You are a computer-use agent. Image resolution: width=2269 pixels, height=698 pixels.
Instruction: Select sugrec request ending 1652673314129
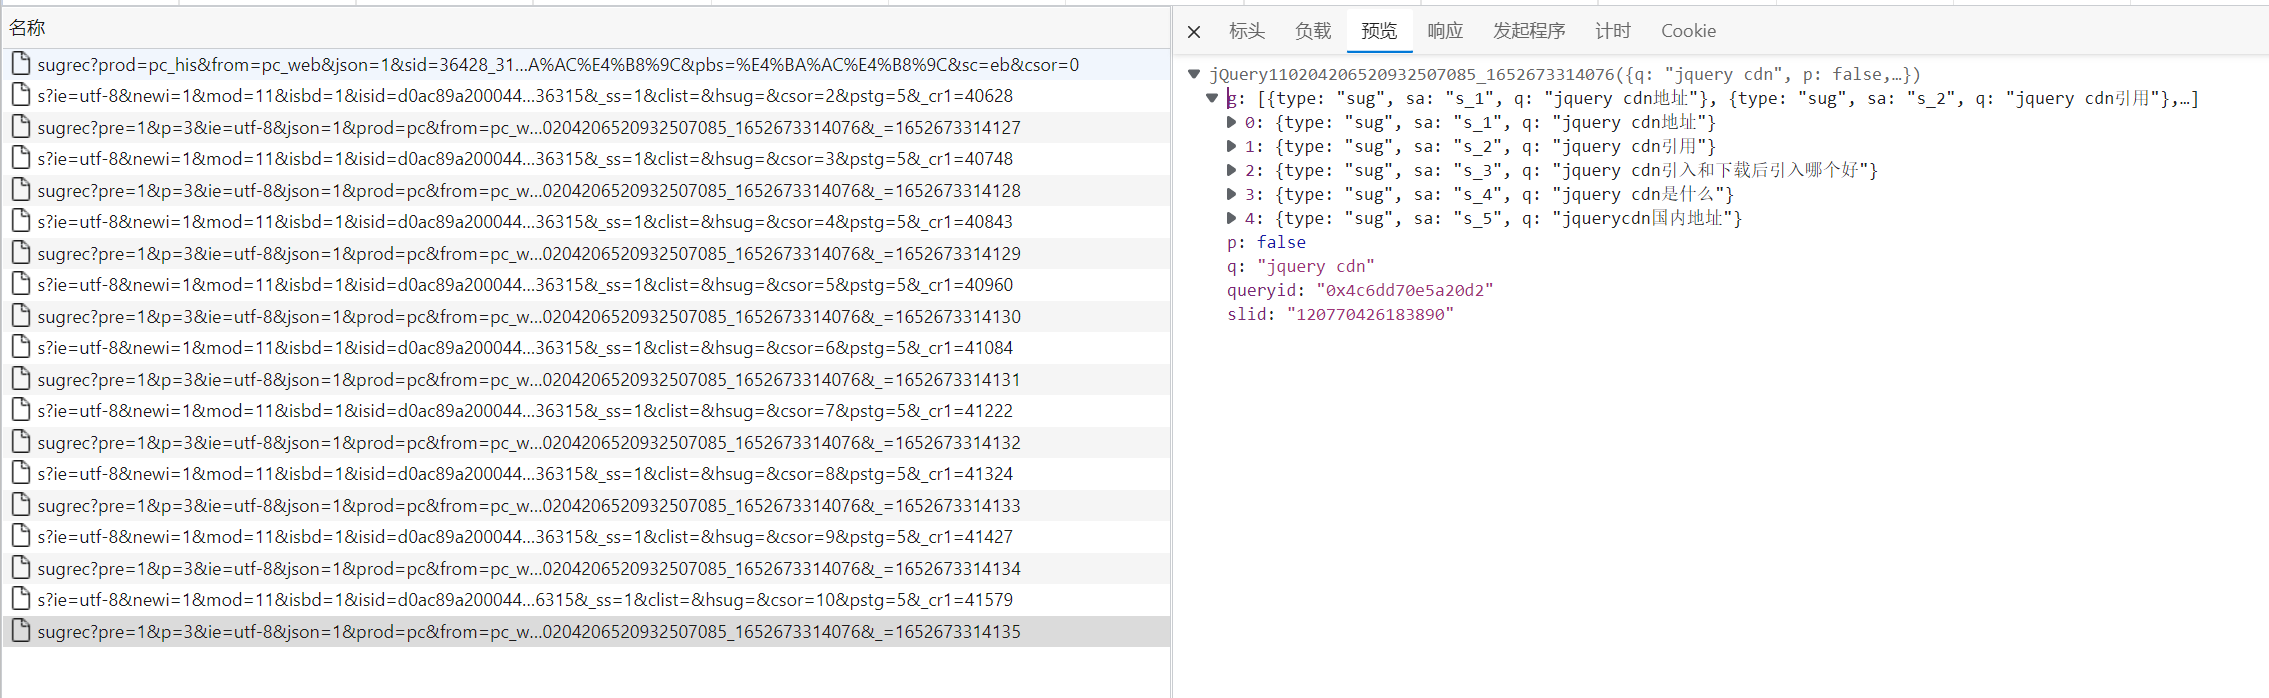(x=586, y=254)
